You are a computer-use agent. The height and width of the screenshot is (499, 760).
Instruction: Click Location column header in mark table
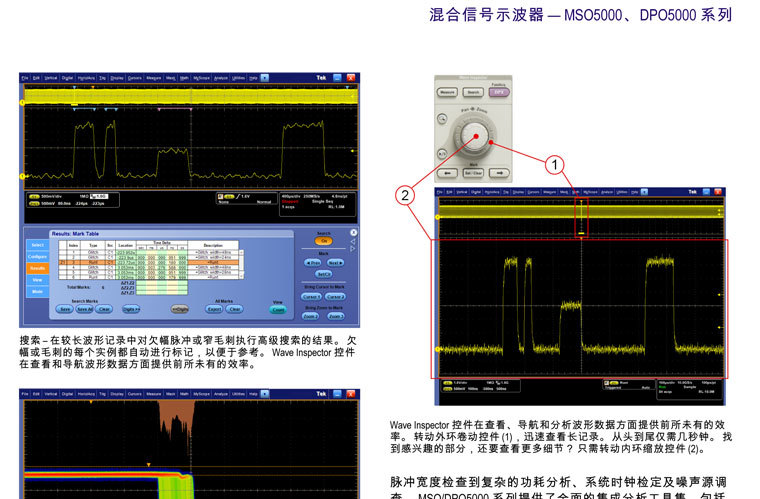[x=126, y=245]
